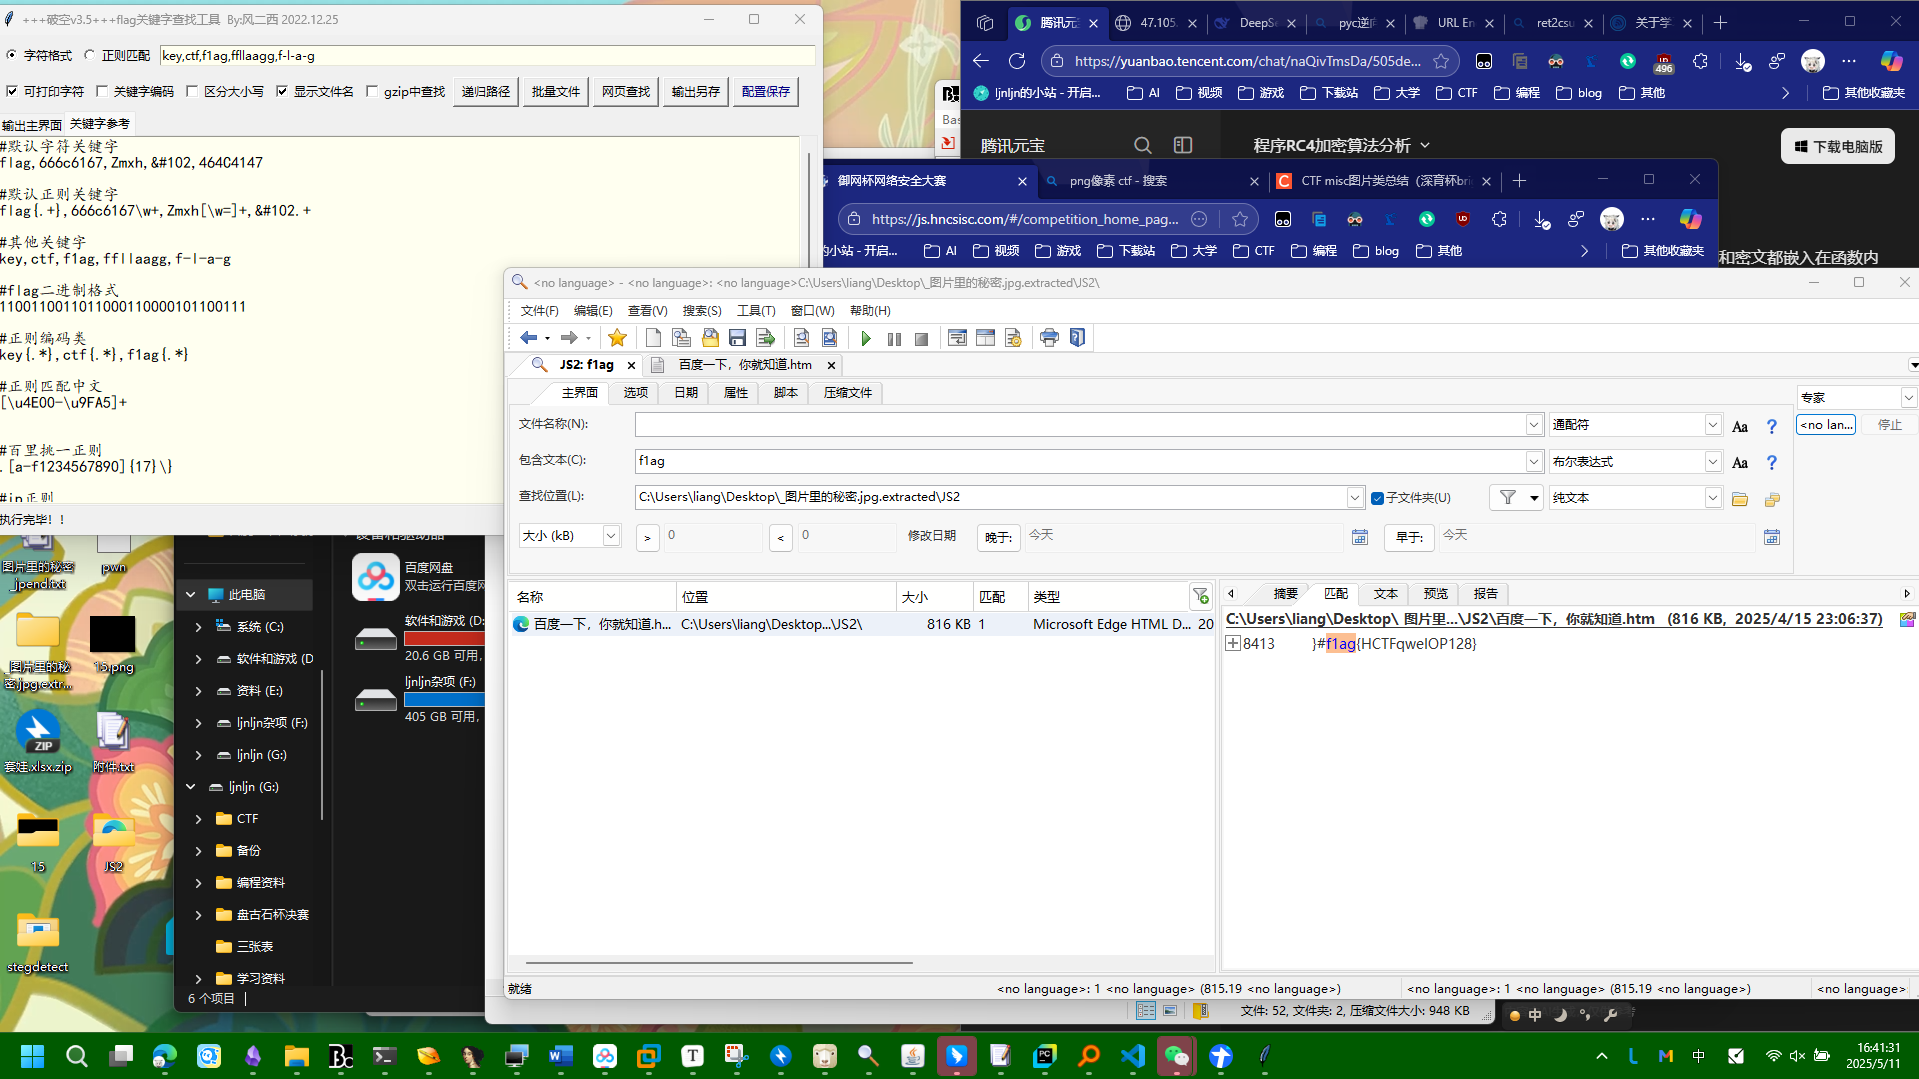Open PyCharm from the taskbar
This screenshot has height=1079, width=1919.
click(1045, 1056)
